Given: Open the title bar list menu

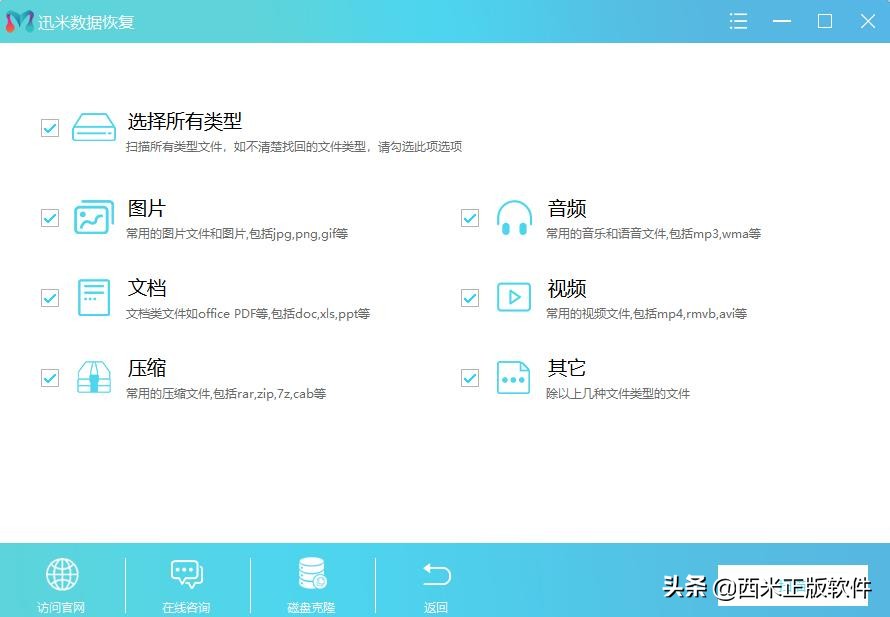Looking at the screenshot, I should coord(738,21).
